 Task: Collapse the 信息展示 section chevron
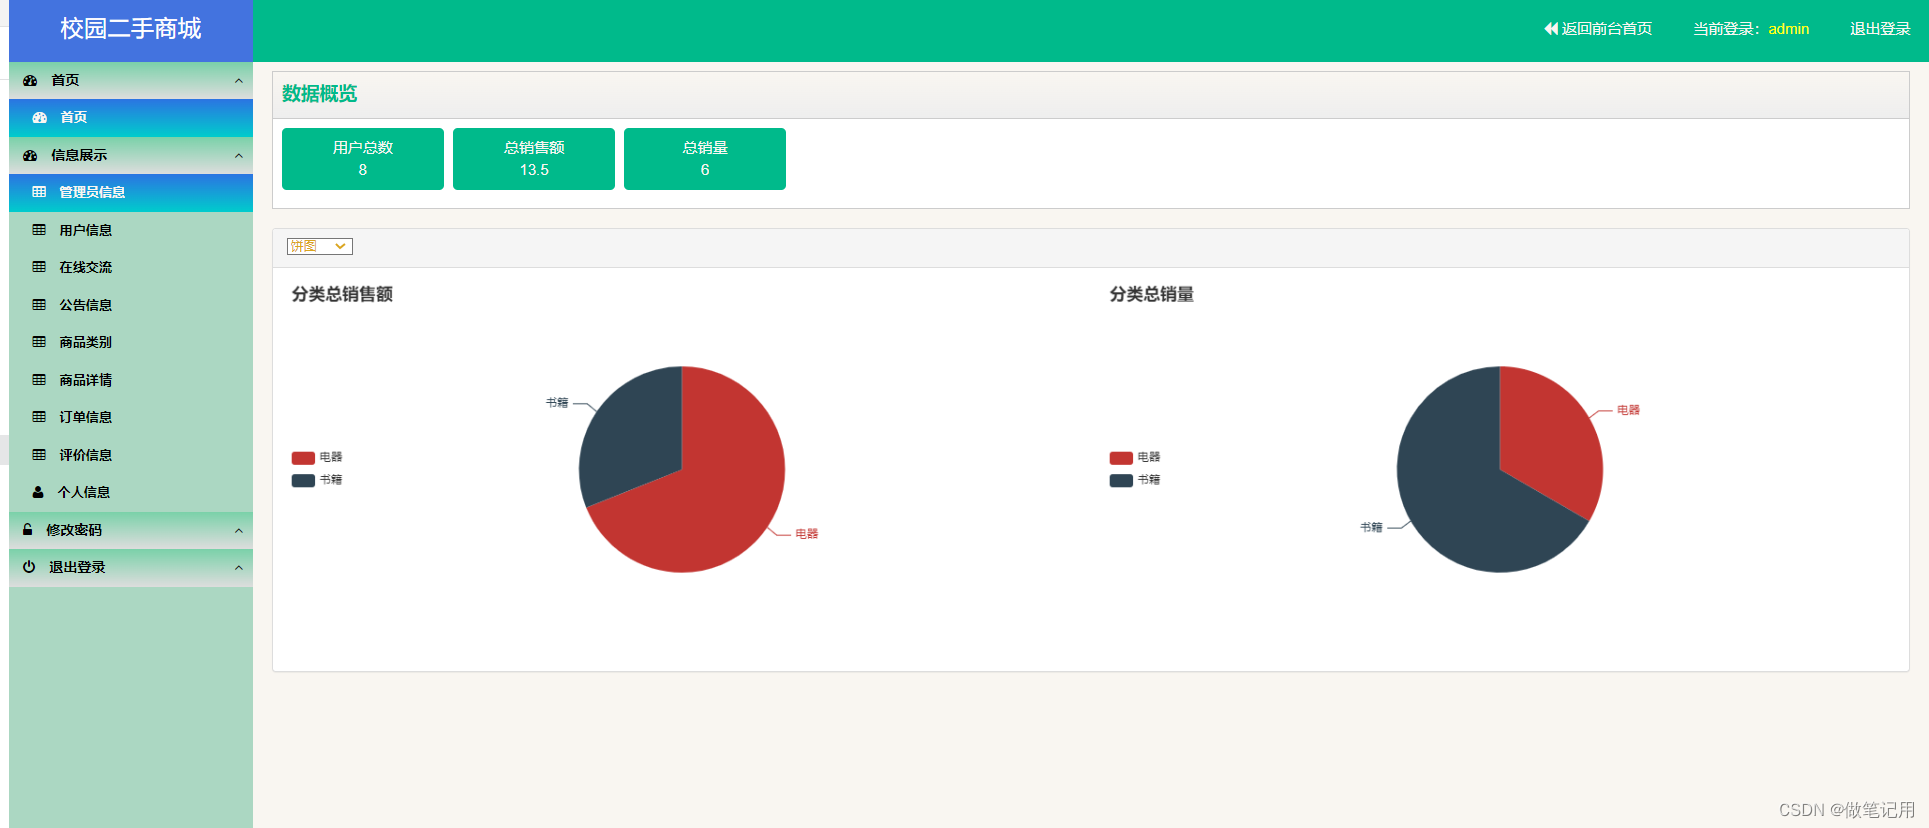[x=238, y=156]
